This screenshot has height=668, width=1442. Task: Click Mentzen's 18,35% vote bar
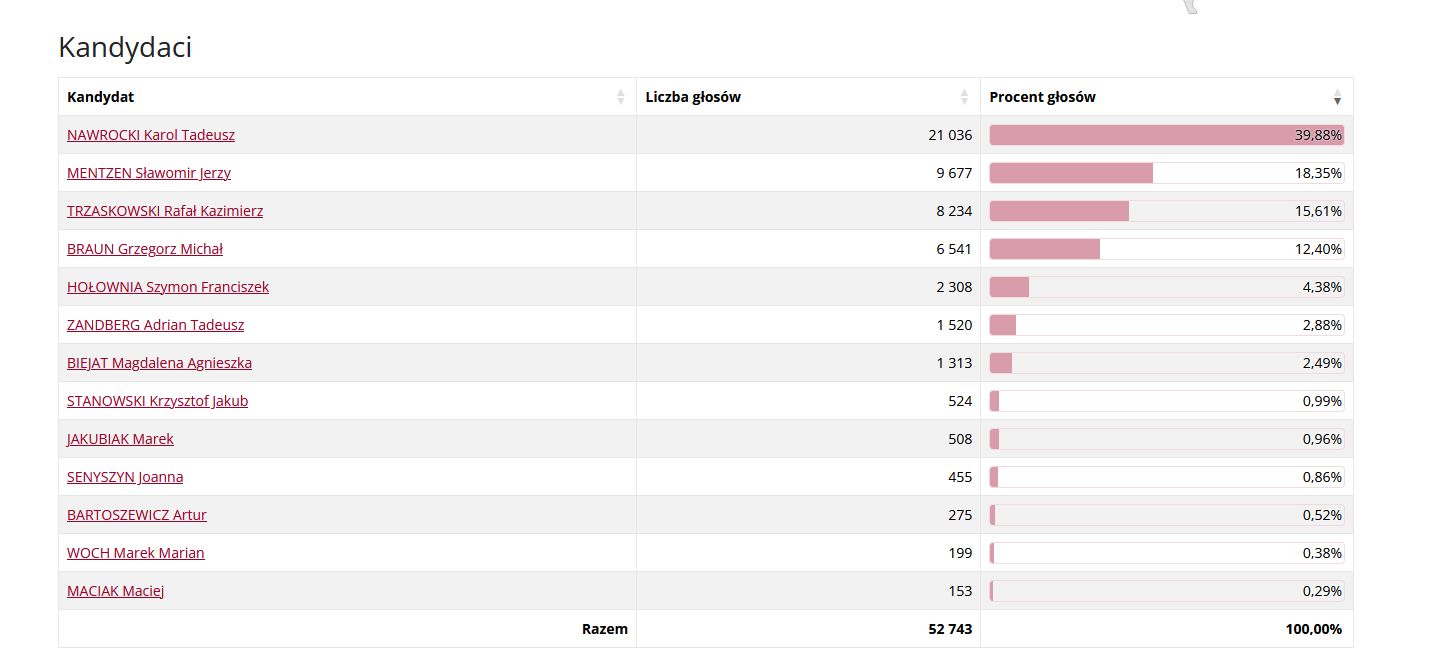(x=1166, y=173)
